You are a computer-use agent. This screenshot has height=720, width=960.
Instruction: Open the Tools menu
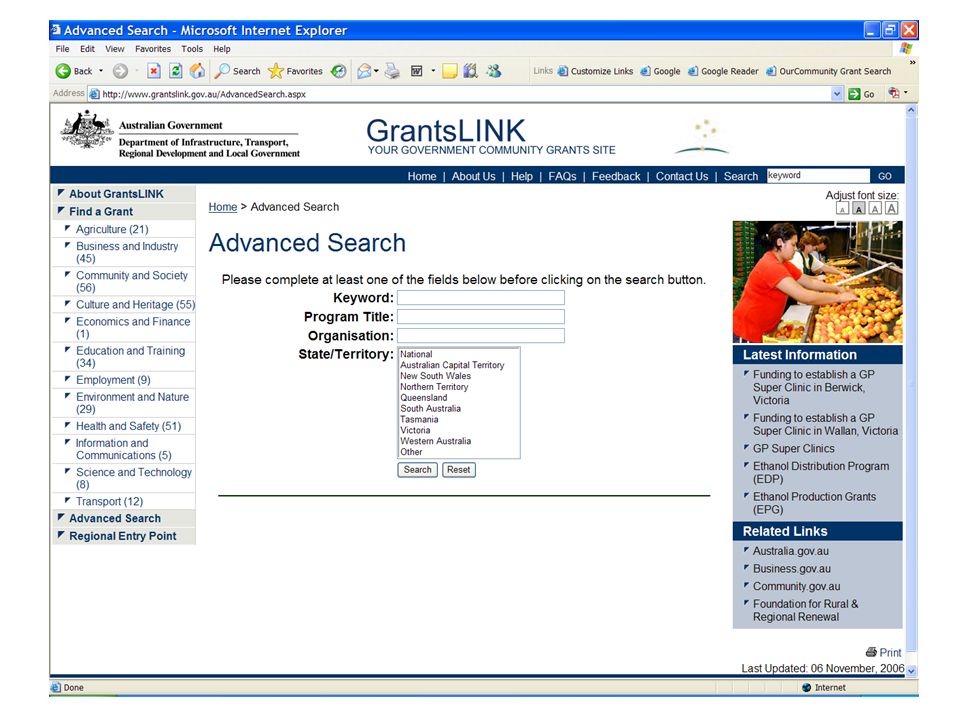pos(192,49)
